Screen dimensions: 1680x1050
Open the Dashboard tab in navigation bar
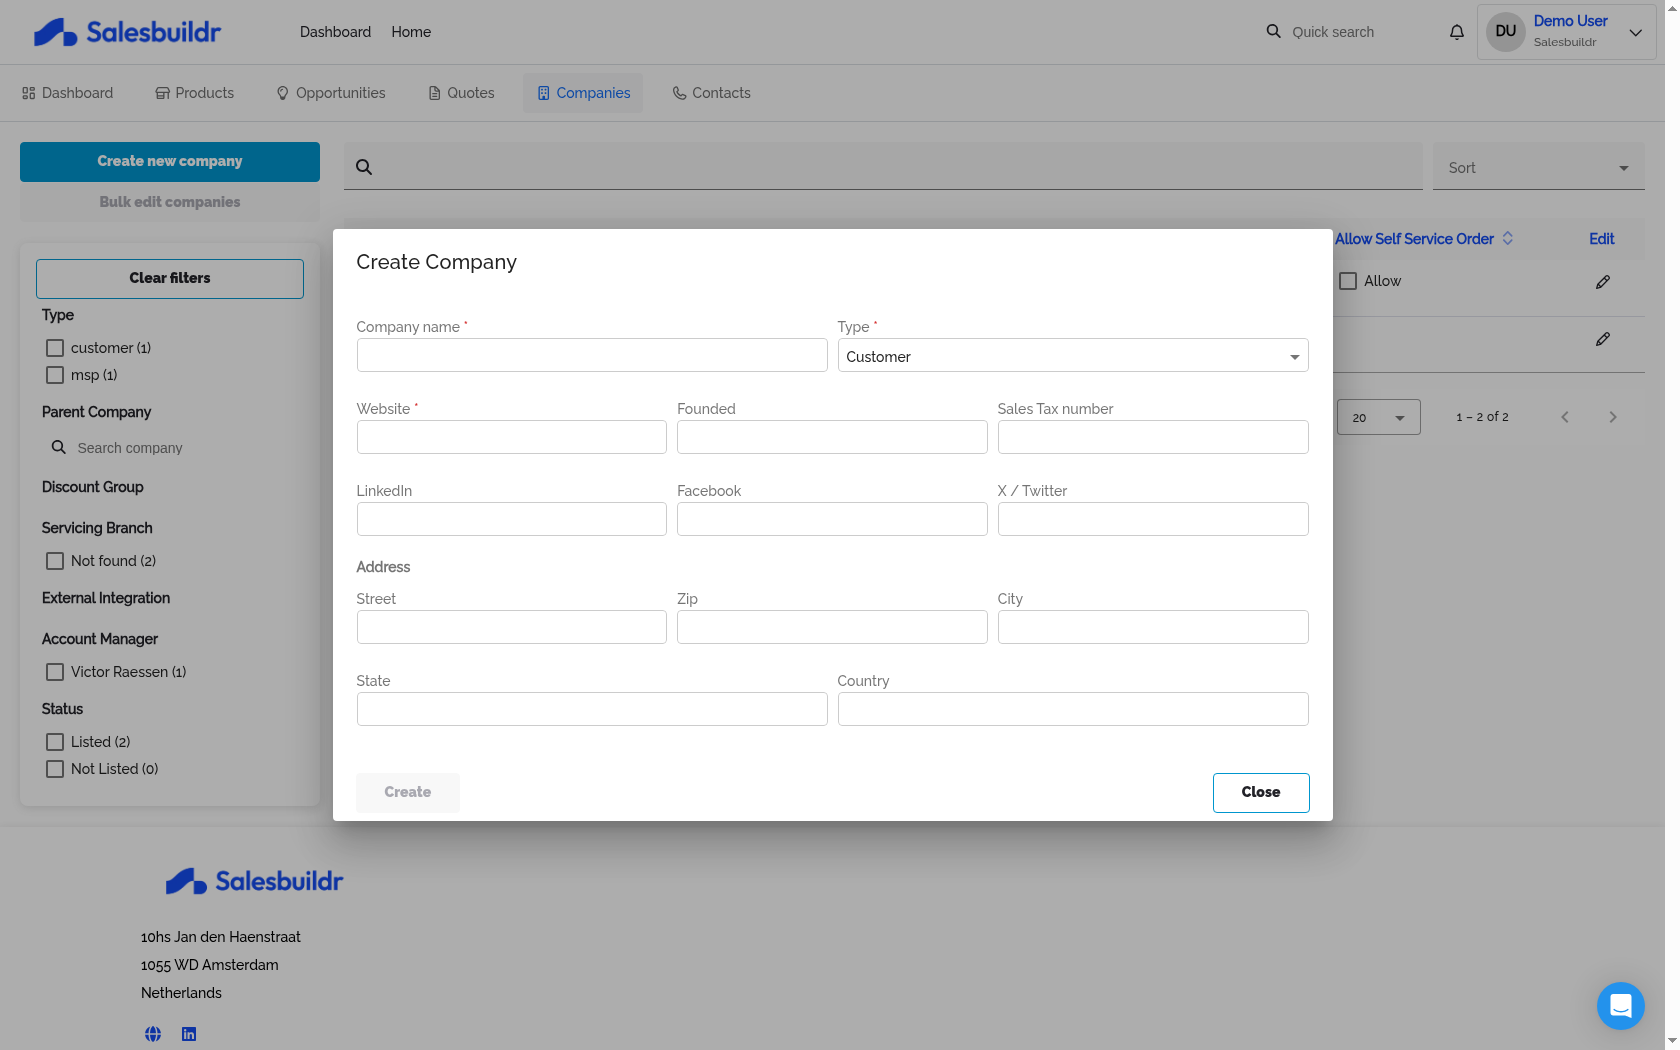point(68,93)
